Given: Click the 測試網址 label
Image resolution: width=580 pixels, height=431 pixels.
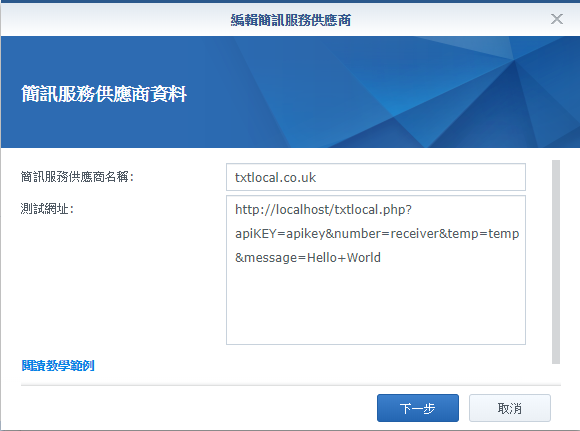Looking at the screenshot, I should (x=47, y=209).
